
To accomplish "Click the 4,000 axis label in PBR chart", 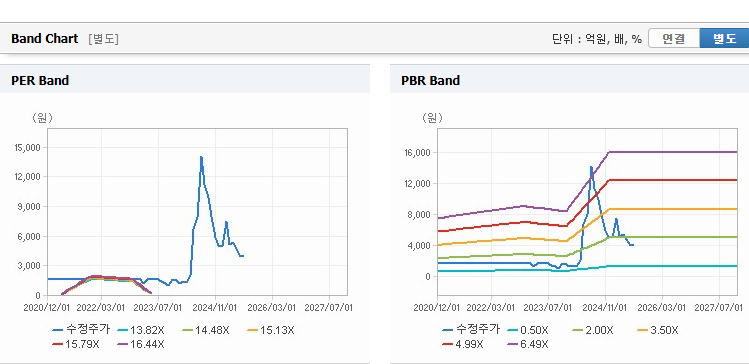I will click(420, 246).
